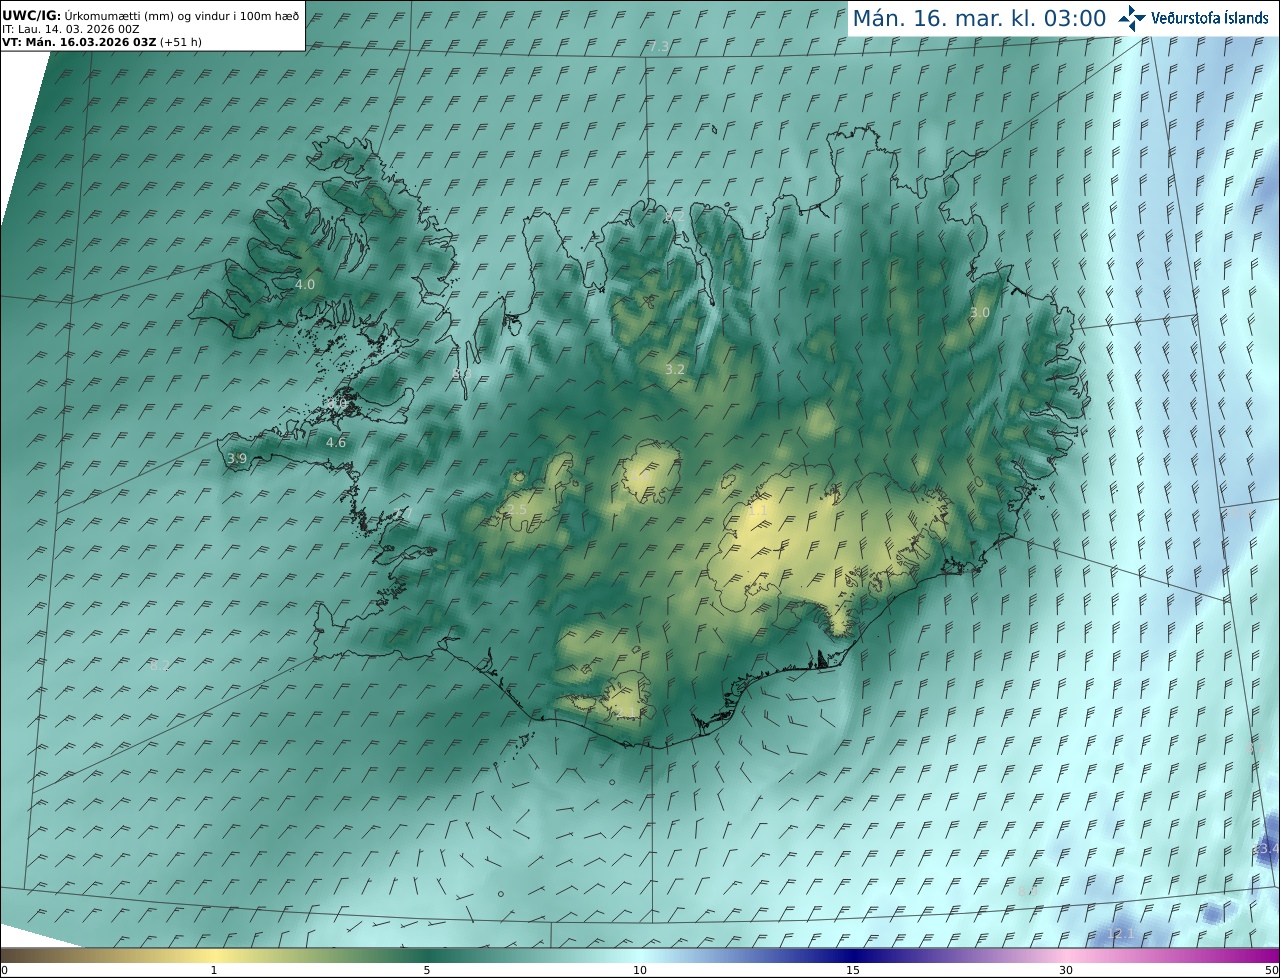Click the 2.5 value in west-central Iceland
The image size is (1280, 978).
[x=517, y=509]
